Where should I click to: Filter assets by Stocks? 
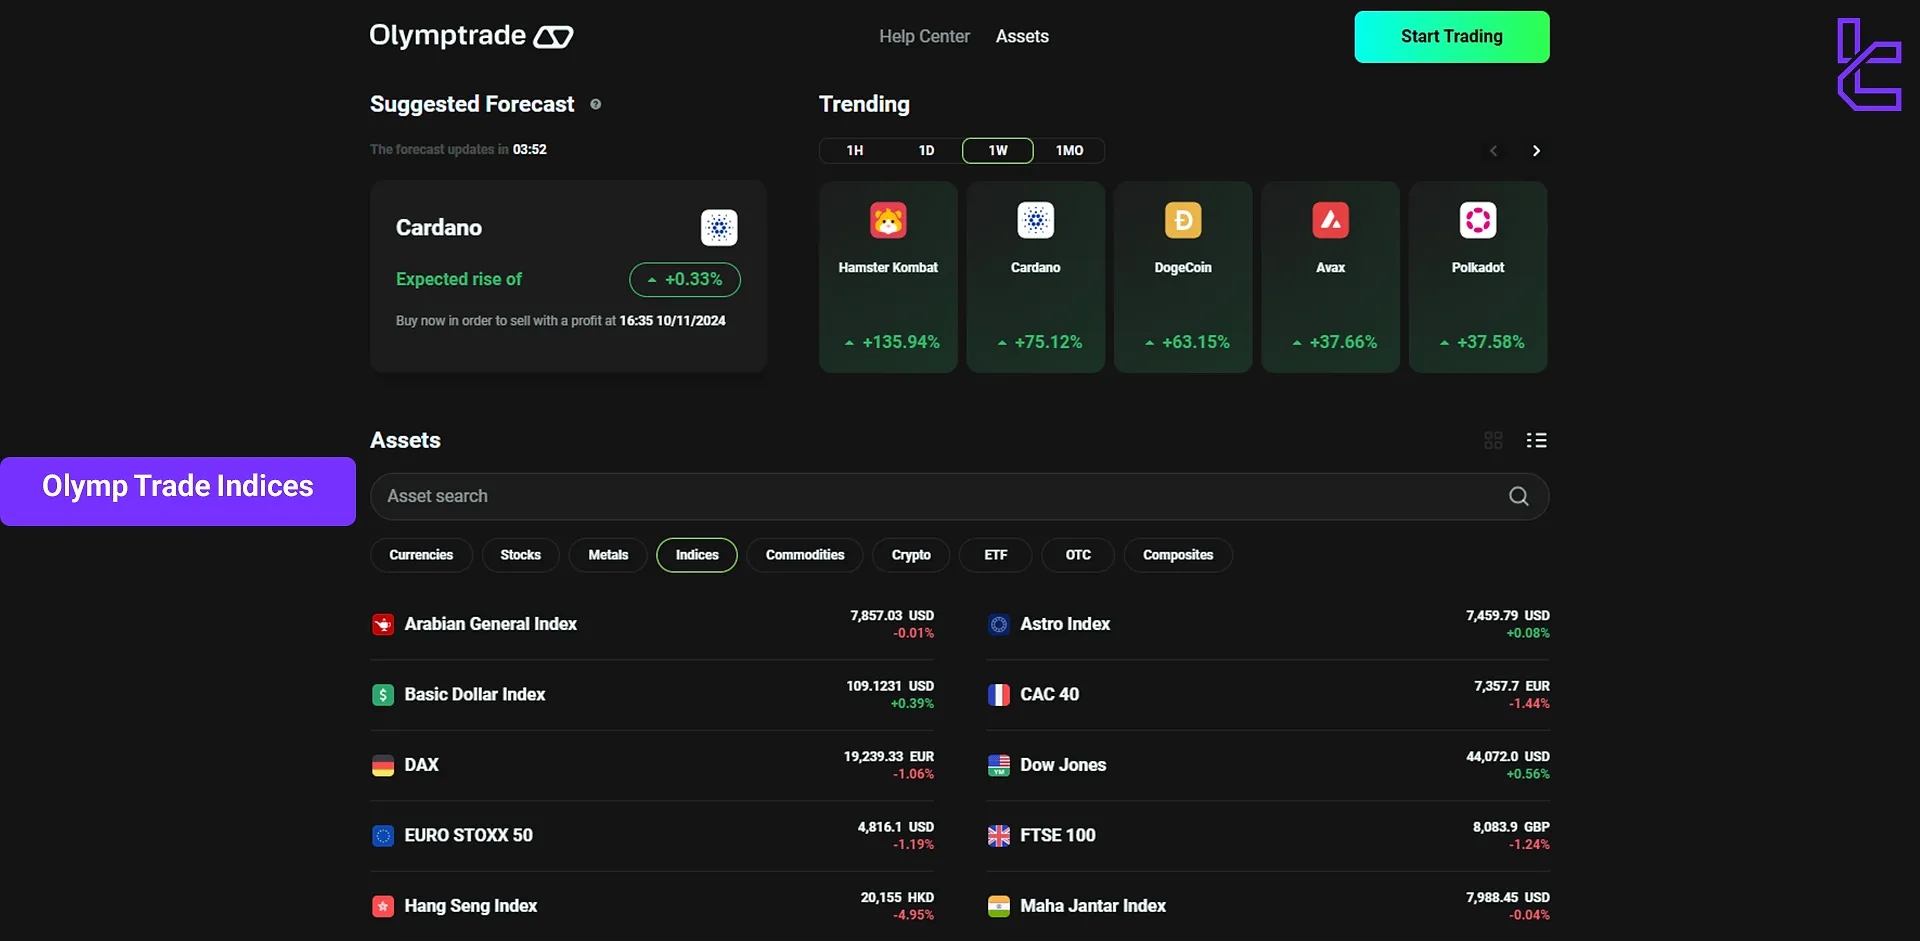tap(521, 555)
